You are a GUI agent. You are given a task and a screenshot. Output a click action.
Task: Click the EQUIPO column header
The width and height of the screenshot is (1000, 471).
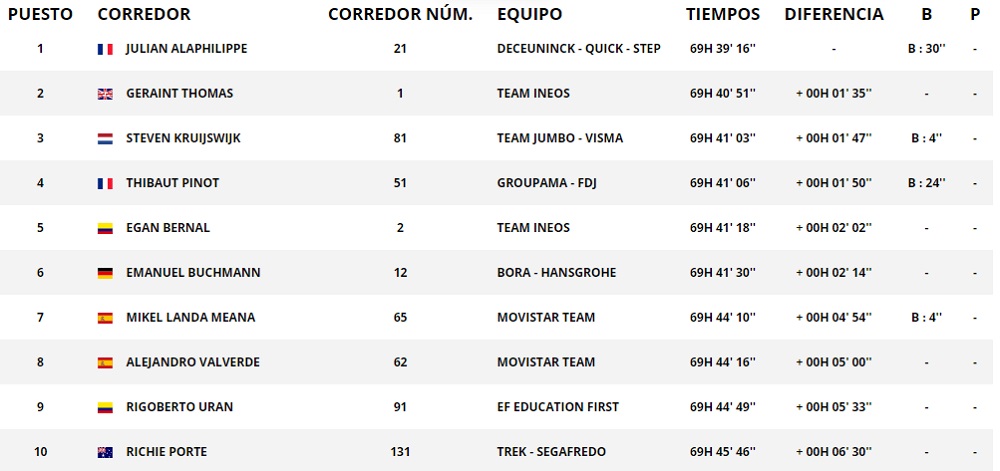tap(529, 15)
